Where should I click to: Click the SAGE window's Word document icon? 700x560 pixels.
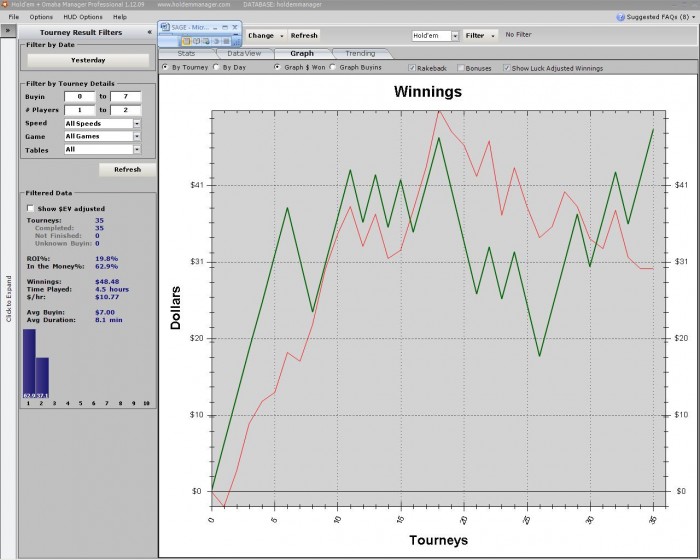click(165, 27)
